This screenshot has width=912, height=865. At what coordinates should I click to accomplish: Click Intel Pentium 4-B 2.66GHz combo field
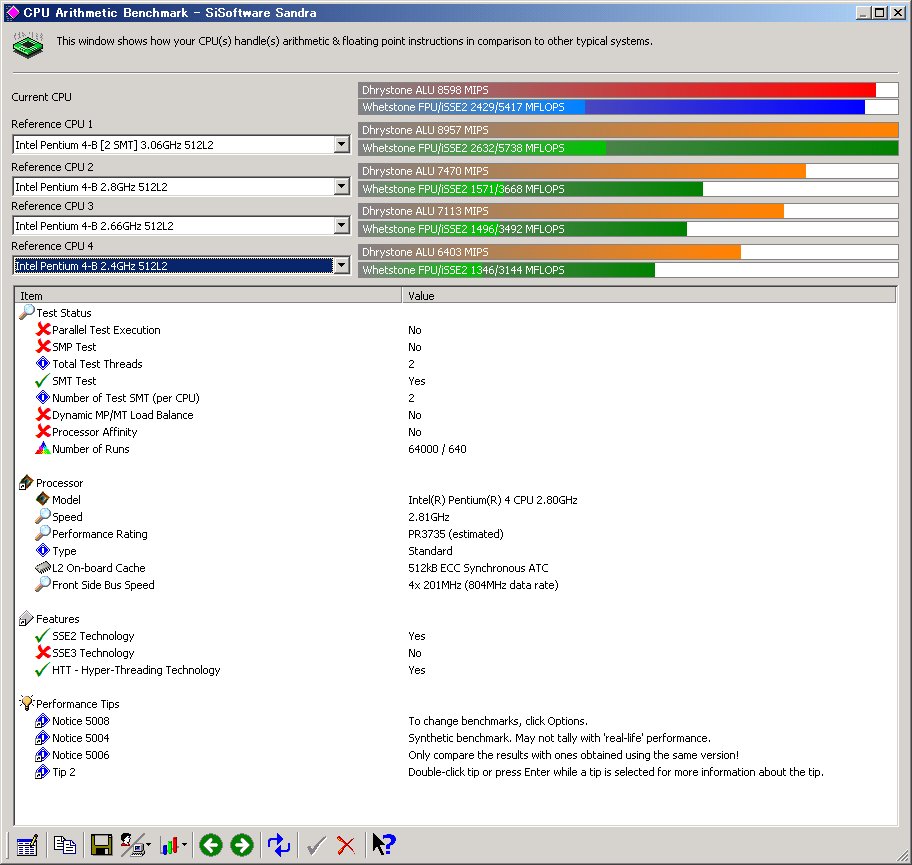pyautogui.click(x=181, y=225)
